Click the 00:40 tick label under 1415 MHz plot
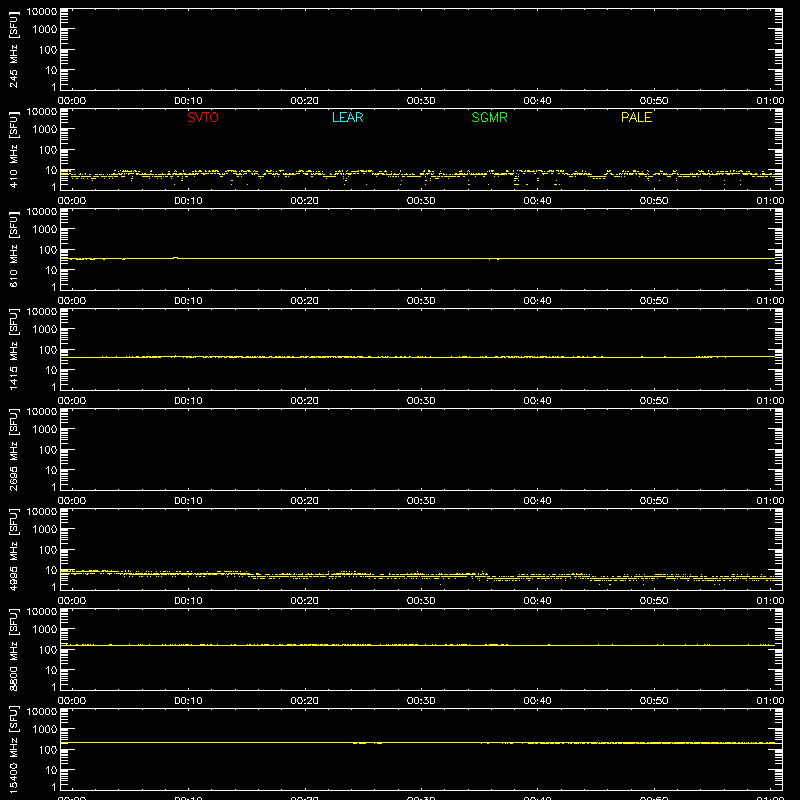 (x=537, y=401)
